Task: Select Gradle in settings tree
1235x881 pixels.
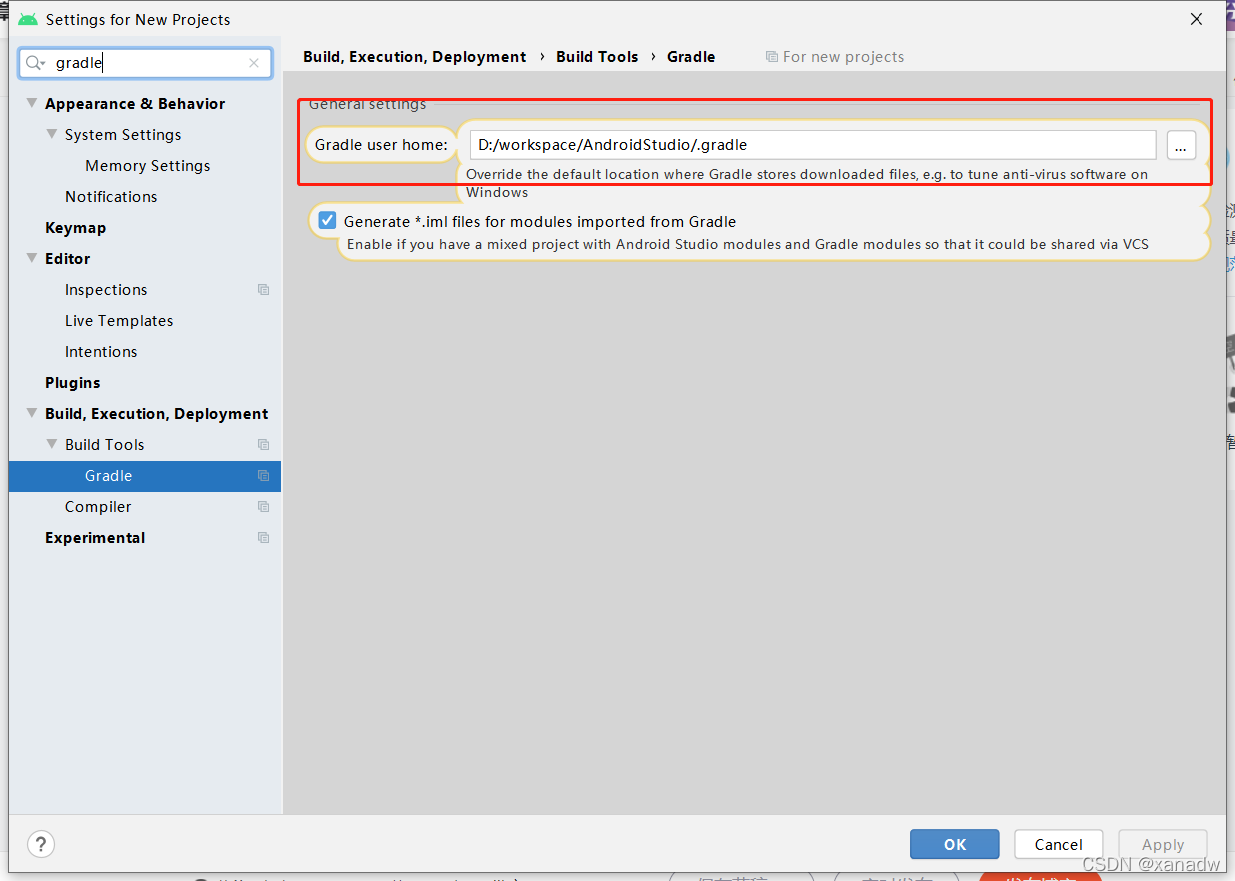Action: pos(145,476)
